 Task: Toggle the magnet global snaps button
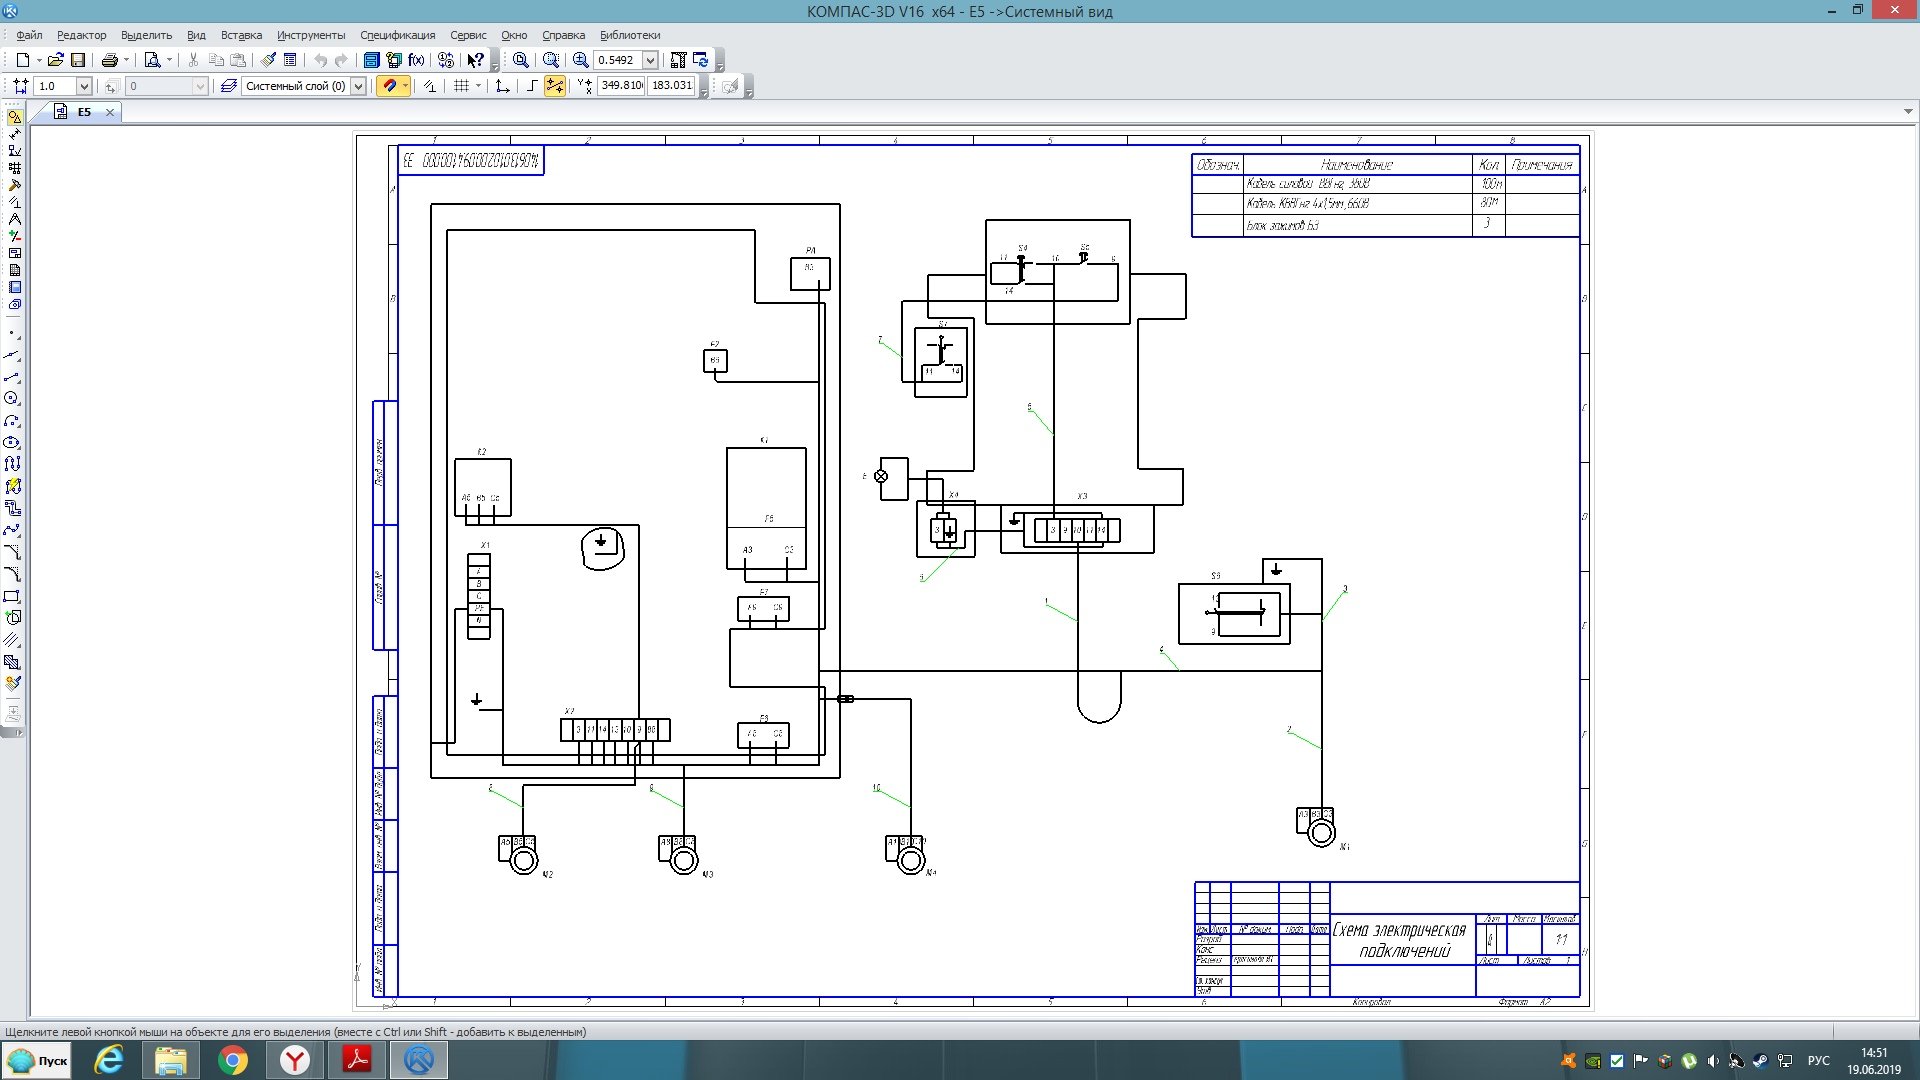[x=389, y=86]
